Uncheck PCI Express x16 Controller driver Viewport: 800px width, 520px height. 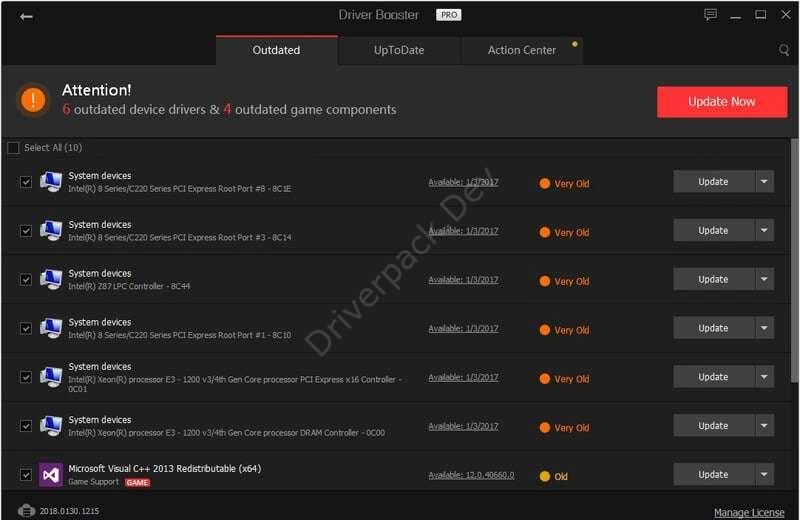coord(26,377)
